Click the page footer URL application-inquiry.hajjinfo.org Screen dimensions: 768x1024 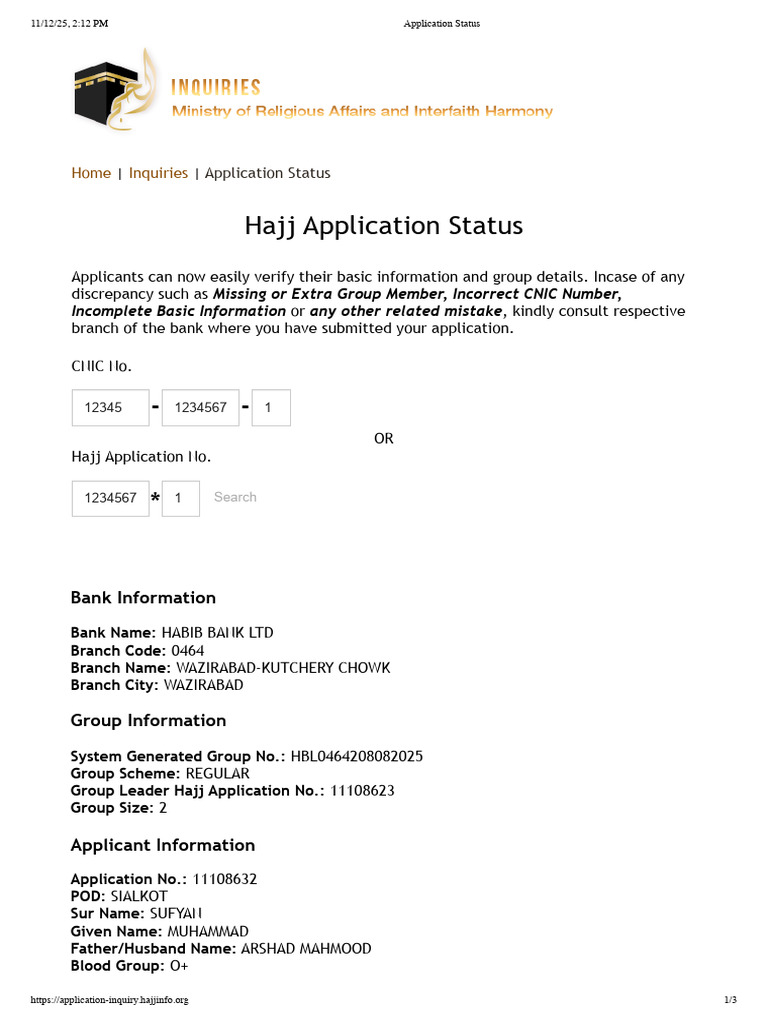point(109,1000)
